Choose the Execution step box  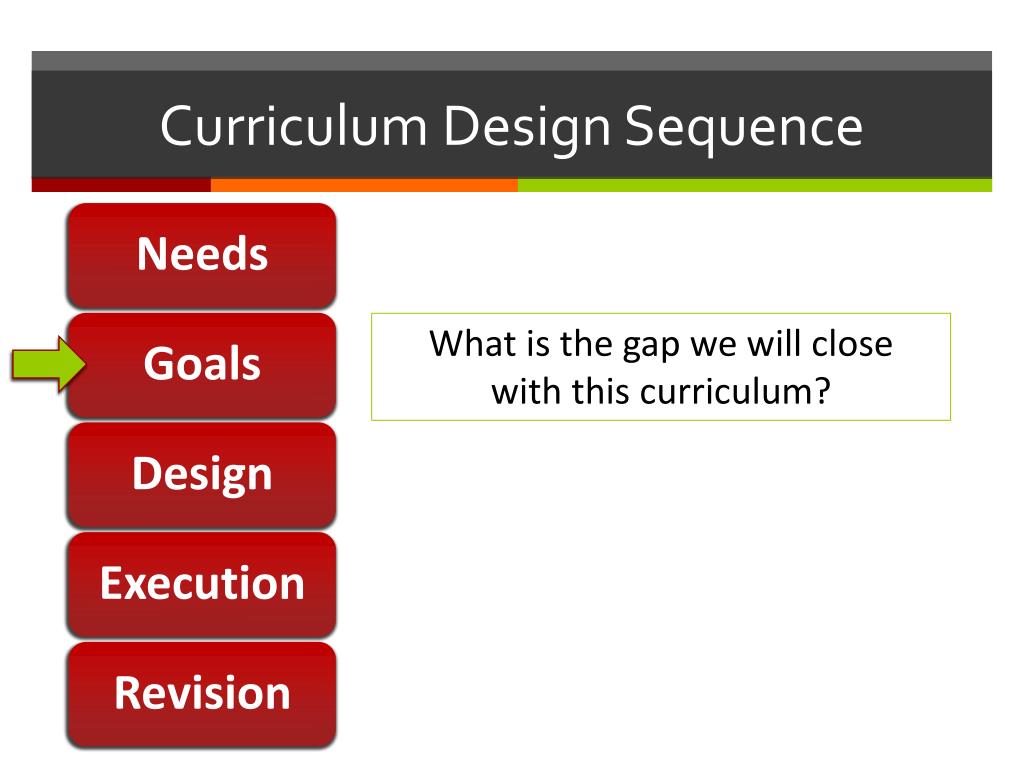pyautogui.click(x=202, y=584)
